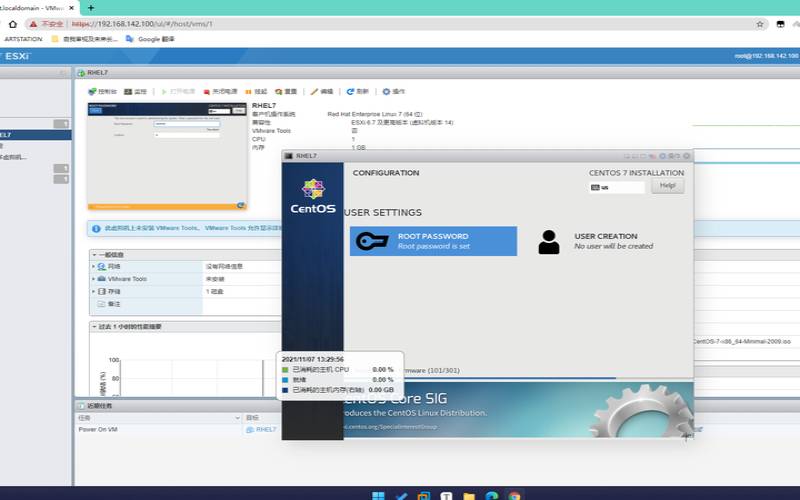Click the ESXi logo in header
Screen dimensions: 800x500
(x=17, y=56)
